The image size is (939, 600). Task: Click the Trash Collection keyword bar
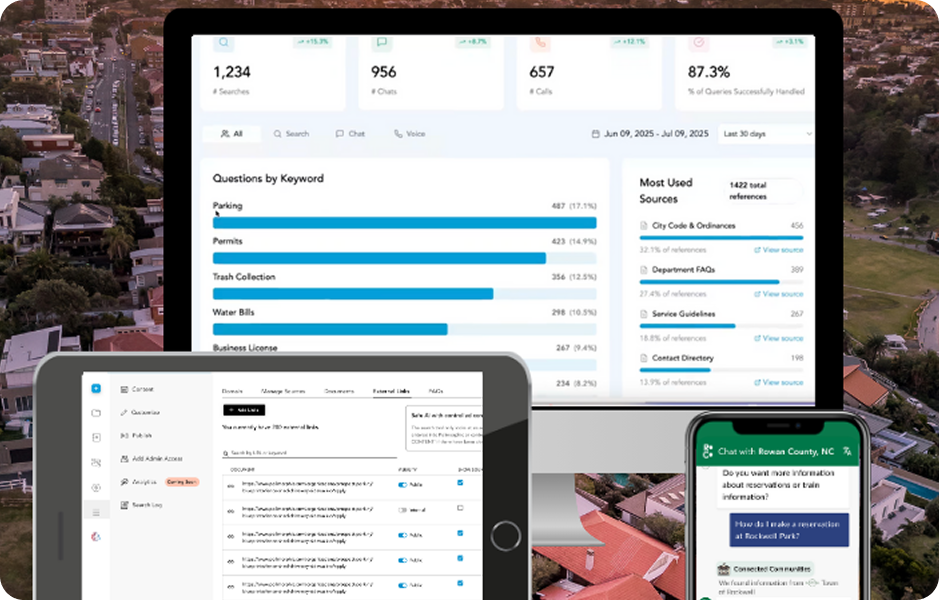[x=404, y=294]
